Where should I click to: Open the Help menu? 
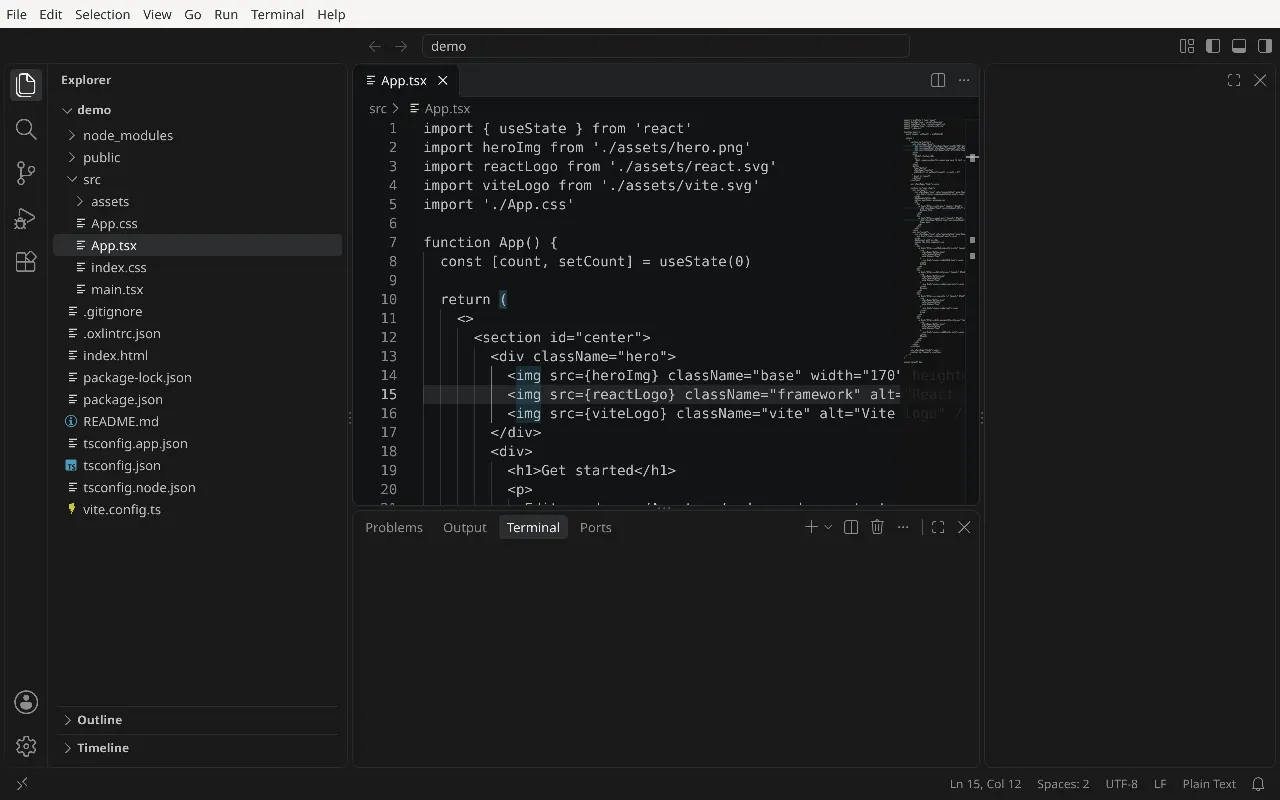(x=331, y=14)
